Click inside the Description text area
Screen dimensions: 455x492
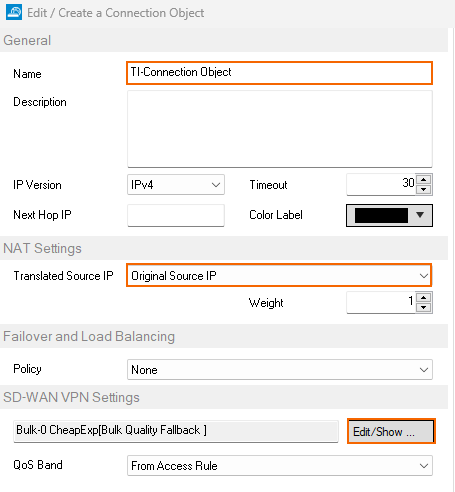coord(280,129)
